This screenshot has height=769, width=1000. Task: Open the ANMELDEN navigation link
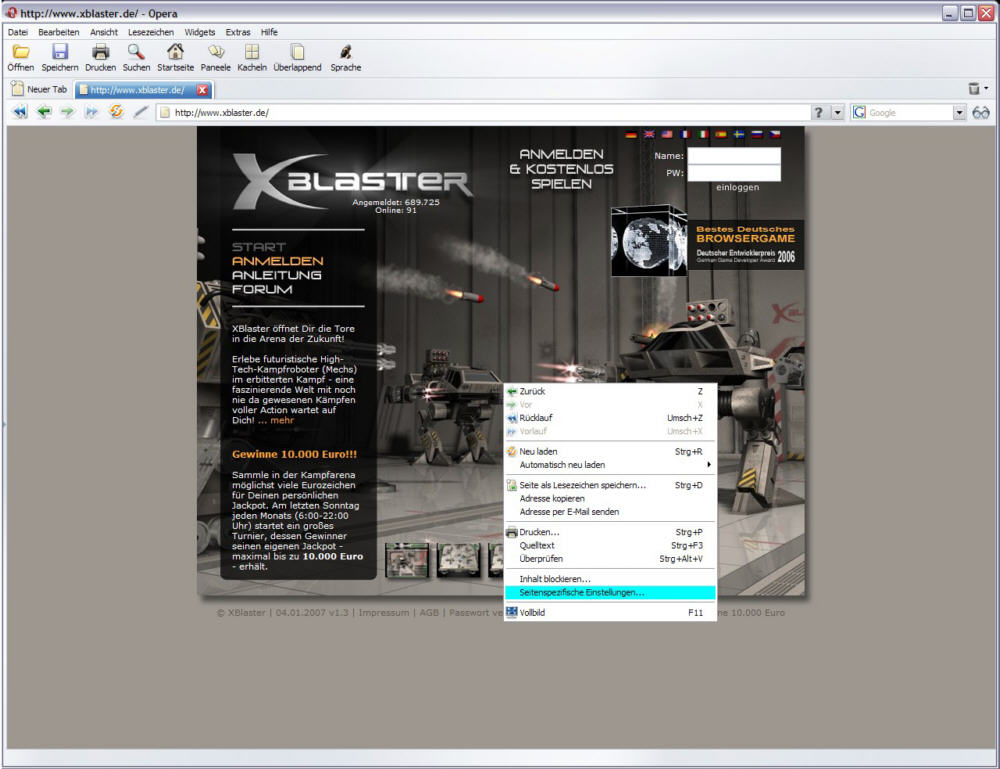point(277,261)
